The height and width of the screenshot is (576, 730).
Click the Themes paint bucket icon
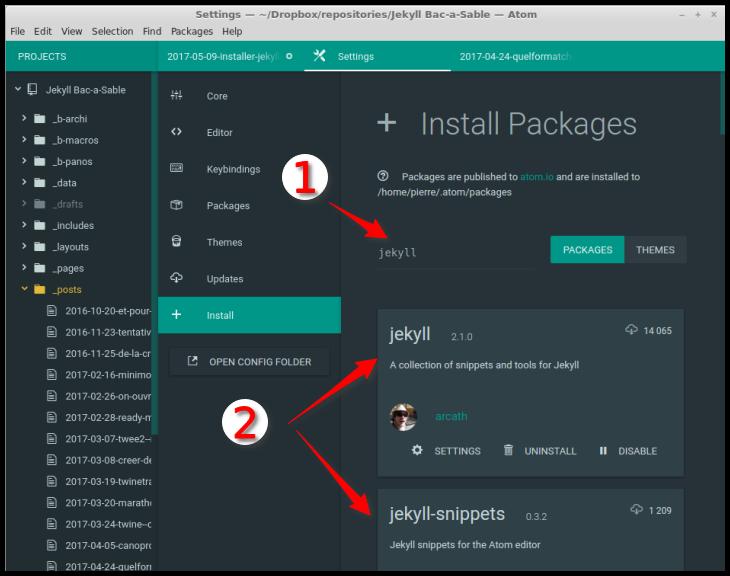pos(176,241)
